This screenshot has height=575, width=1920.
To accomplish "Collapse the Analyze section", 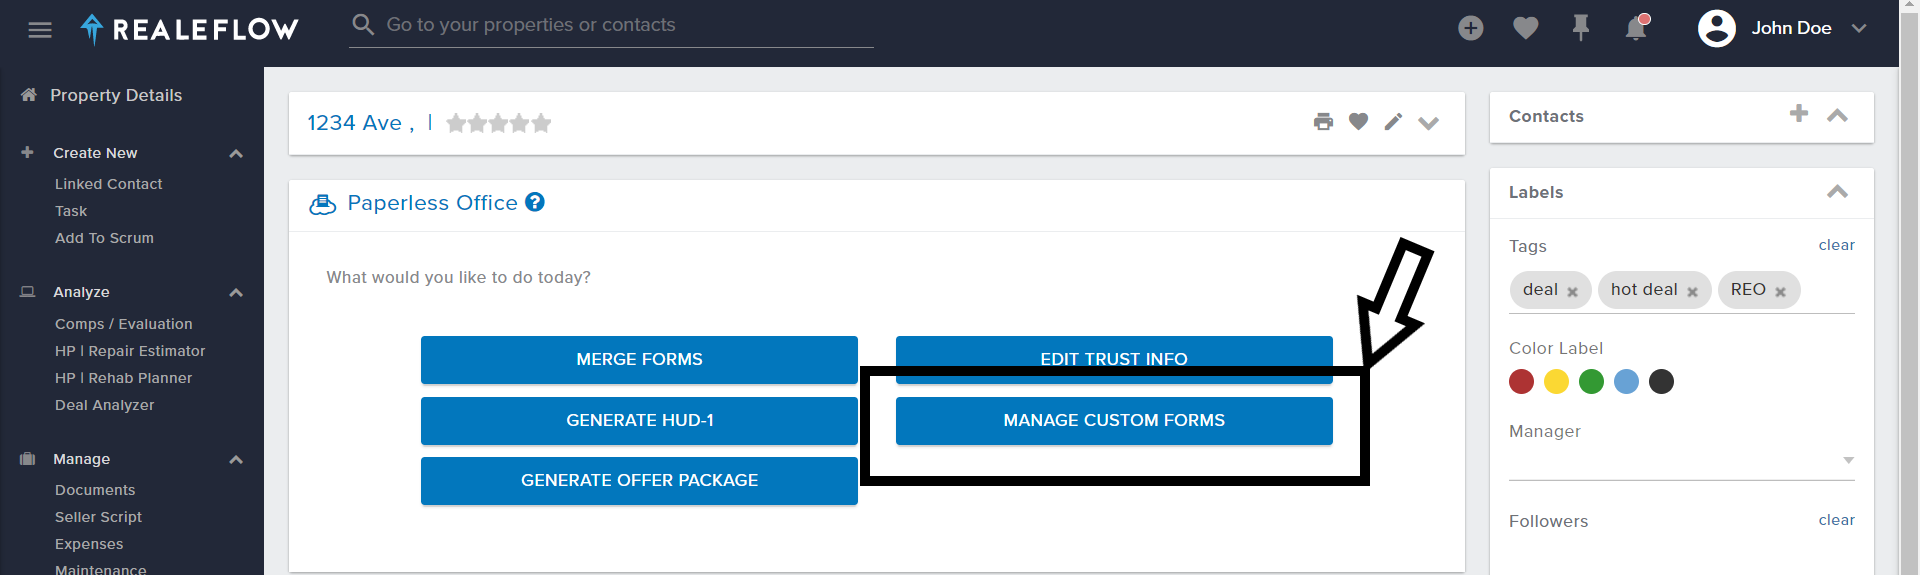I will tap(236, 292).
